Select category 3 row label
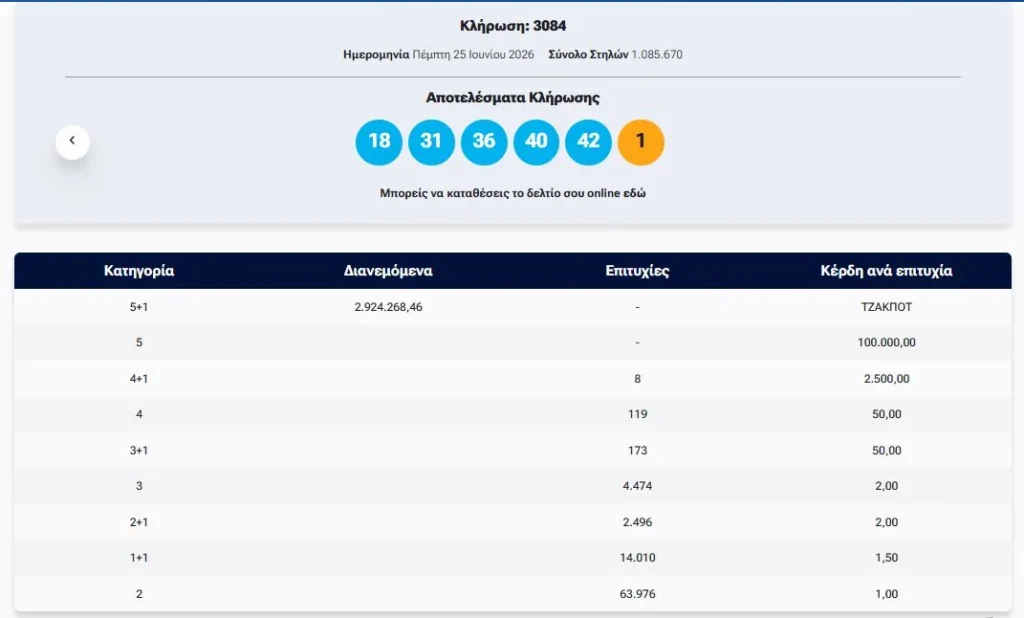This screenshot has width=1024, height=618. (x=139, y=486)
